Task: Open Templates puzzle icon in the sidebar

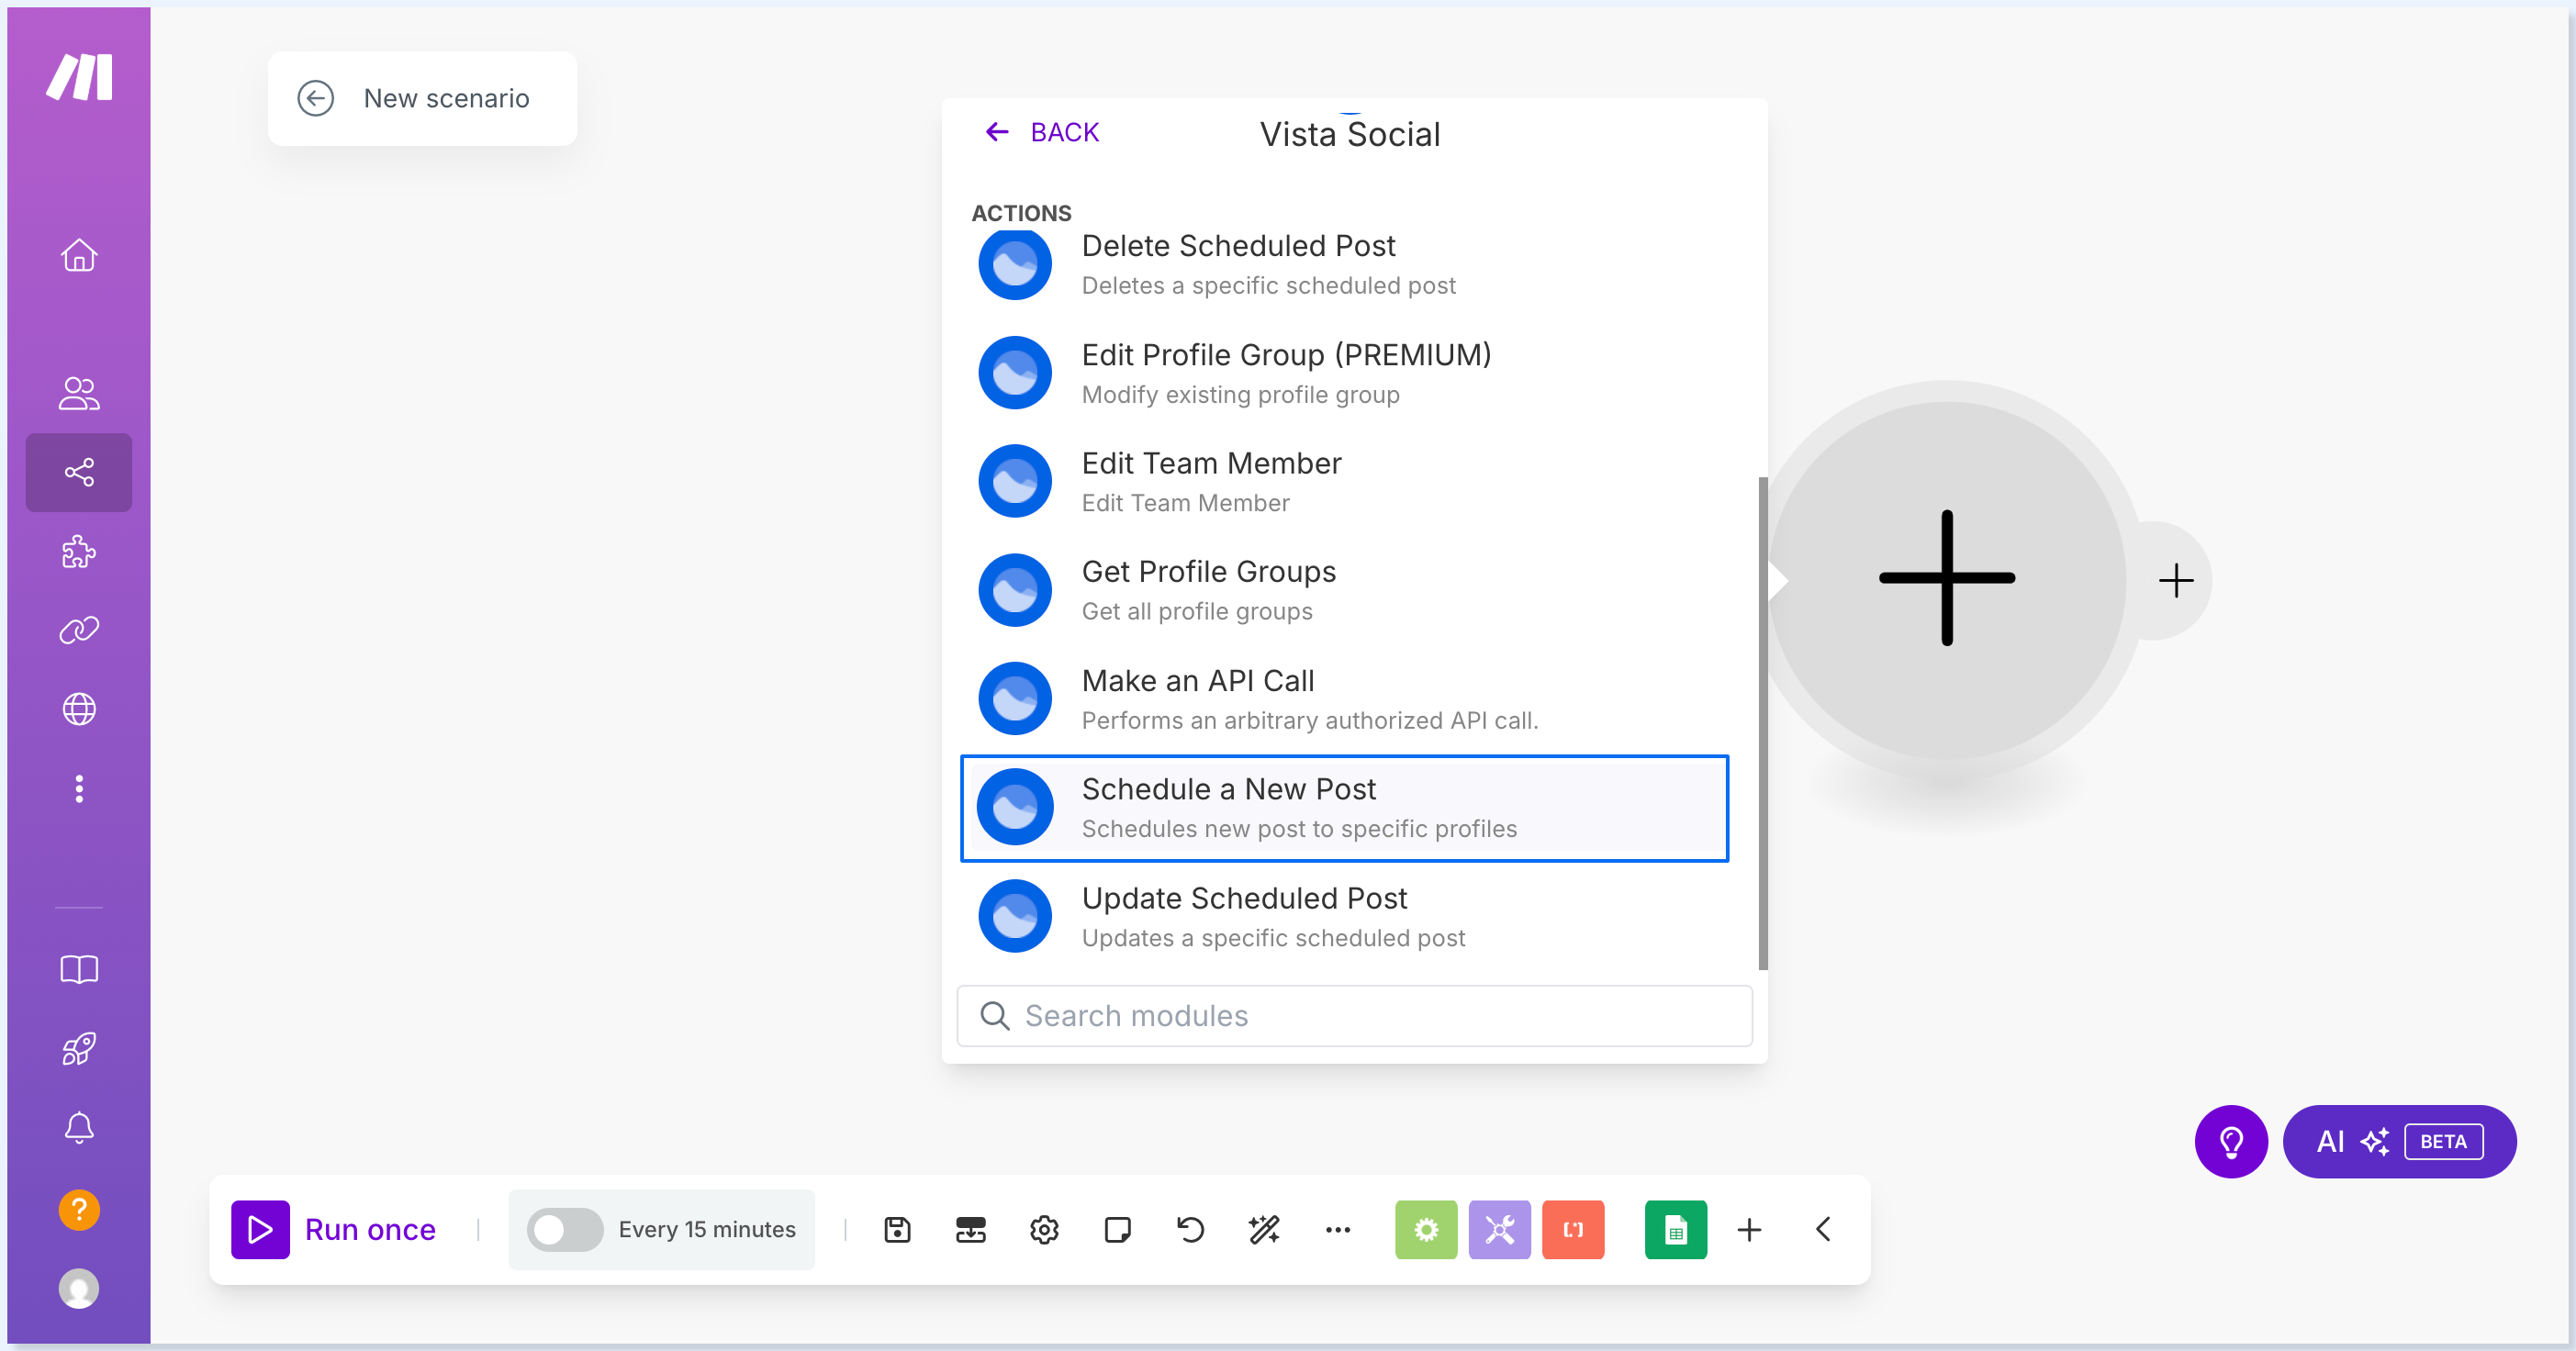Action: click(79, 551)
